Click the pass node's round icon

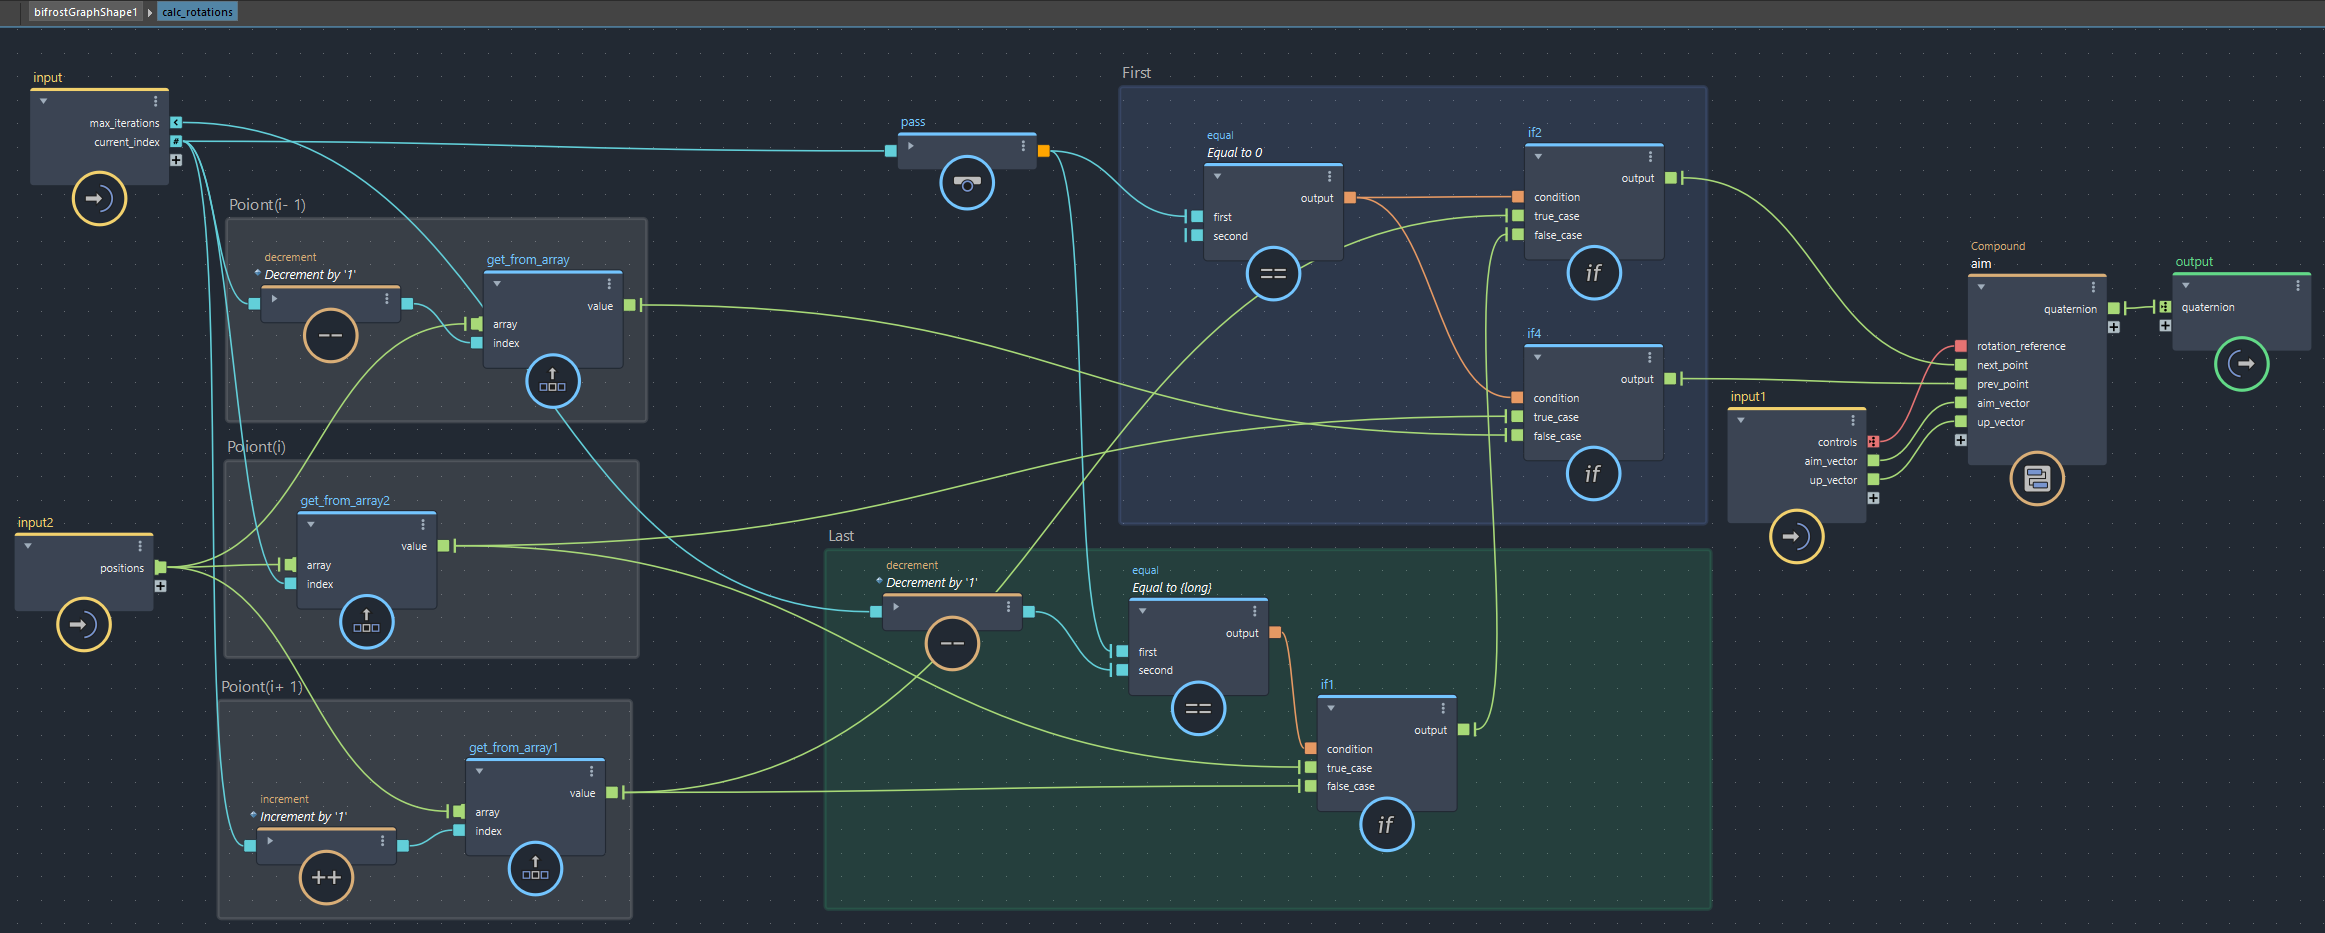[966, 183]
